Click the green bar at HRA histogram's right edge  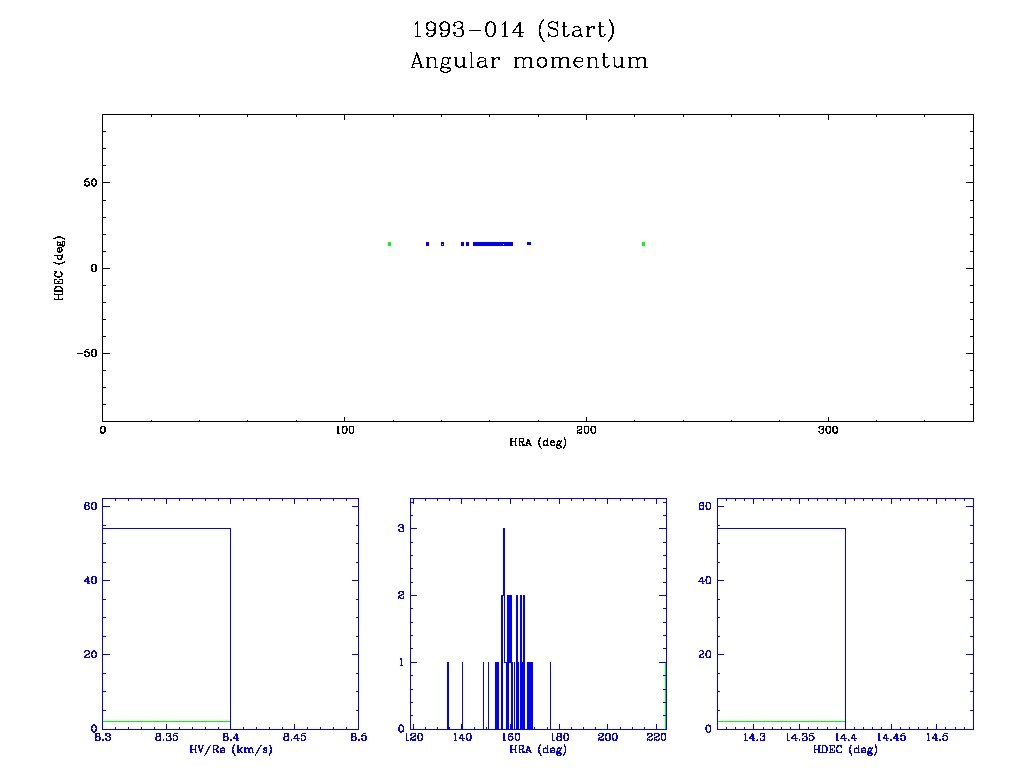pos(665,696)
